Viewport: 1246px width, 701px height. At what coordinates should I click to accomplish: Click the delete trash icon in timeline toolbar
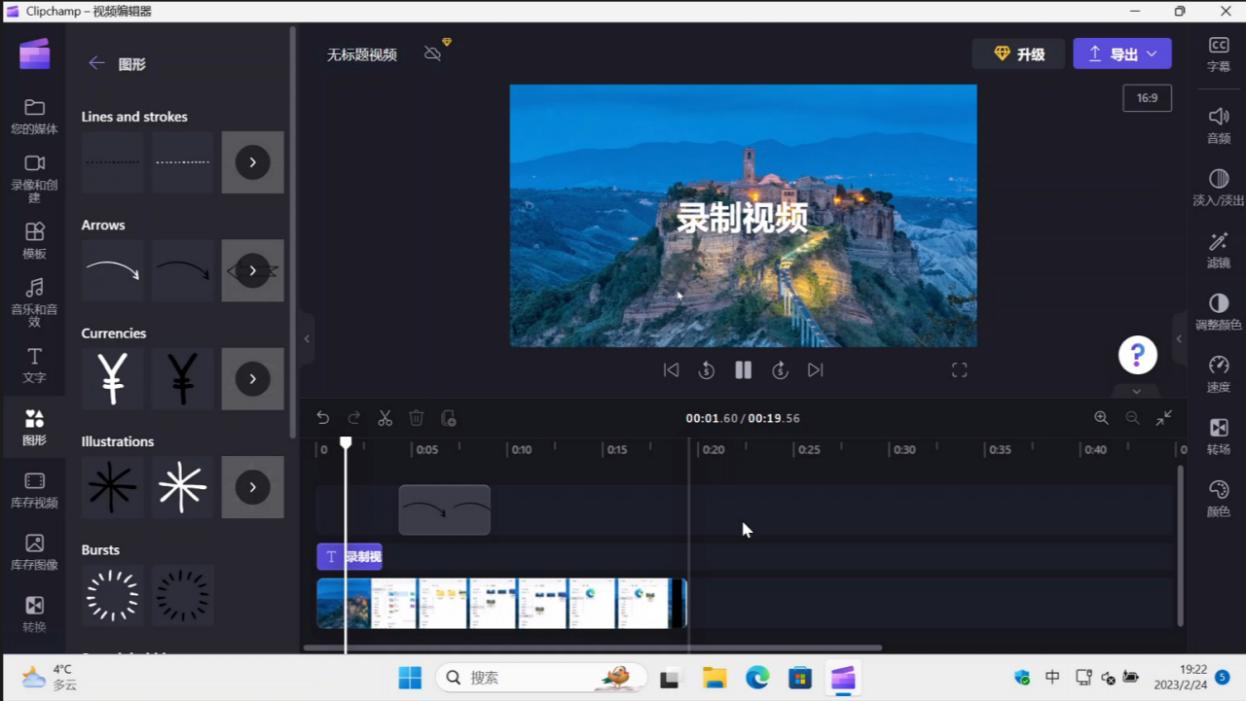click(x=416, y=418)
